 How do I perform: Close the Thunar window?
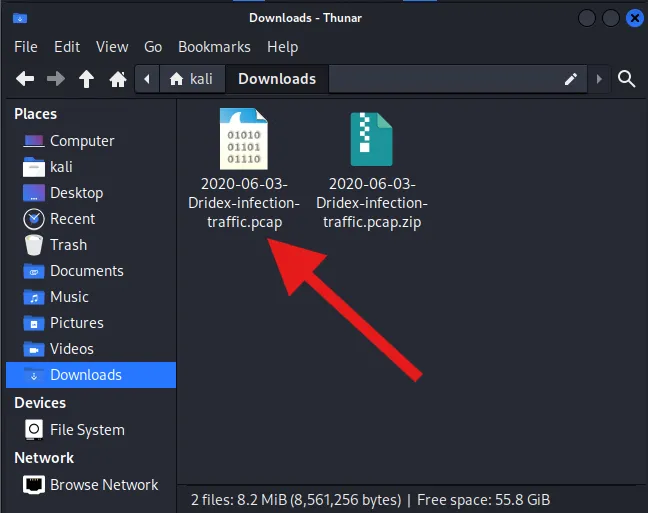click(634, 18)
